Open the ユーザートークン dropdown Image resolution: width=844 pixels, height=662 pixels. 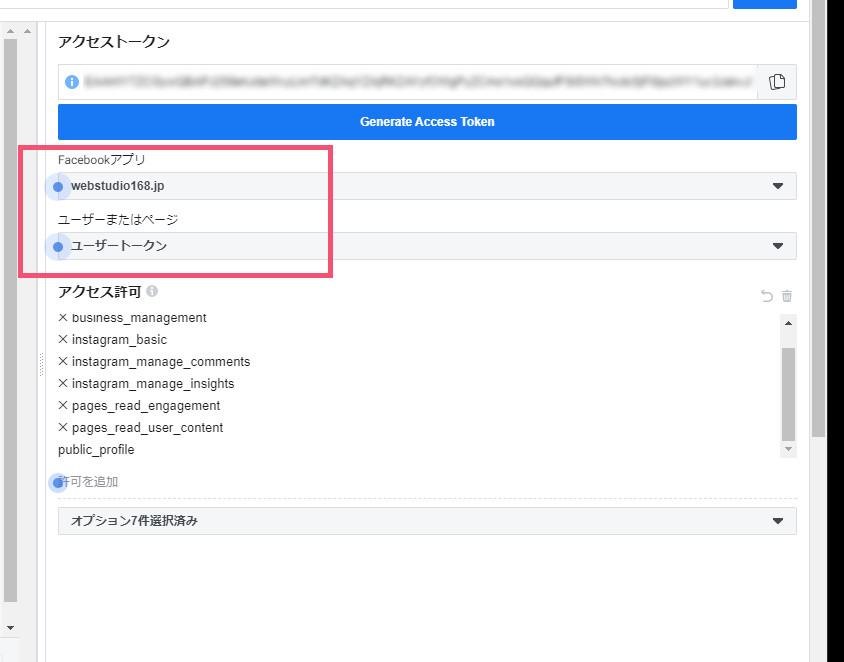tap(427, 246)
